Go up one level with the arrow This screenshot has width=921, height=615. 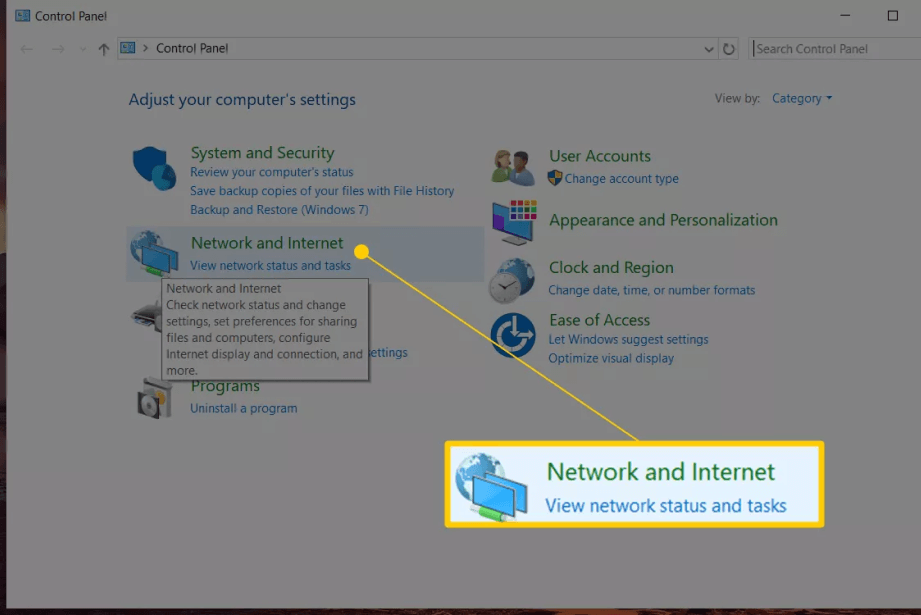tap(103, 49)
